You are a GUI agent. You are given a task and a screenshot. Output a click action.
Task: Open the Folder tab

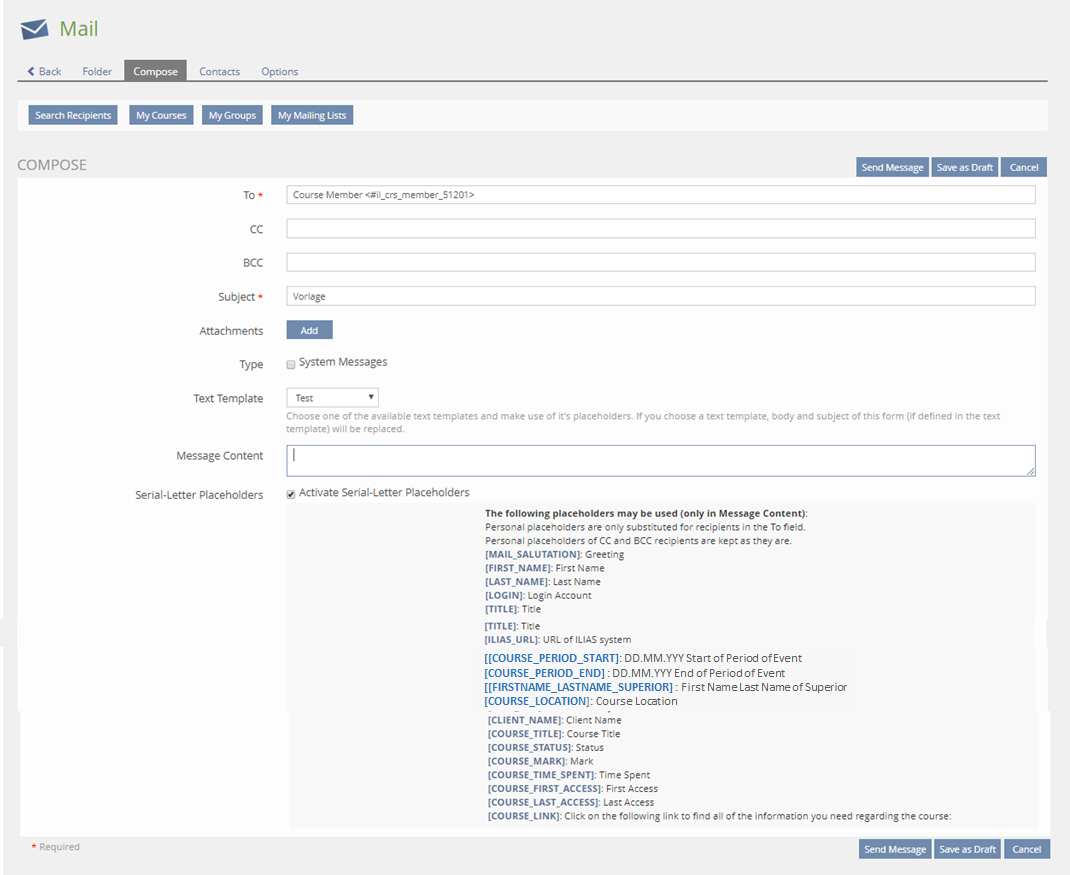(97, 71)
